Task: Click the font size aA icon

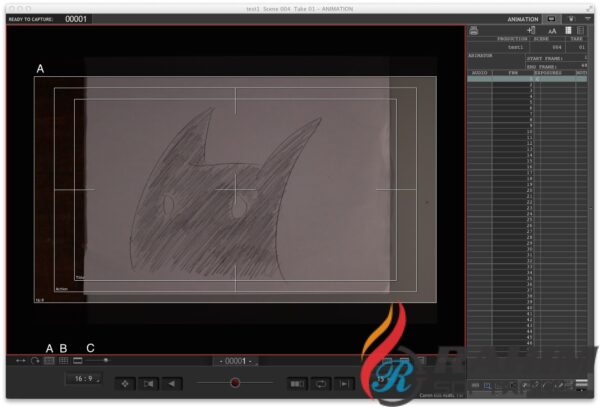Action: tap(552, 31)
